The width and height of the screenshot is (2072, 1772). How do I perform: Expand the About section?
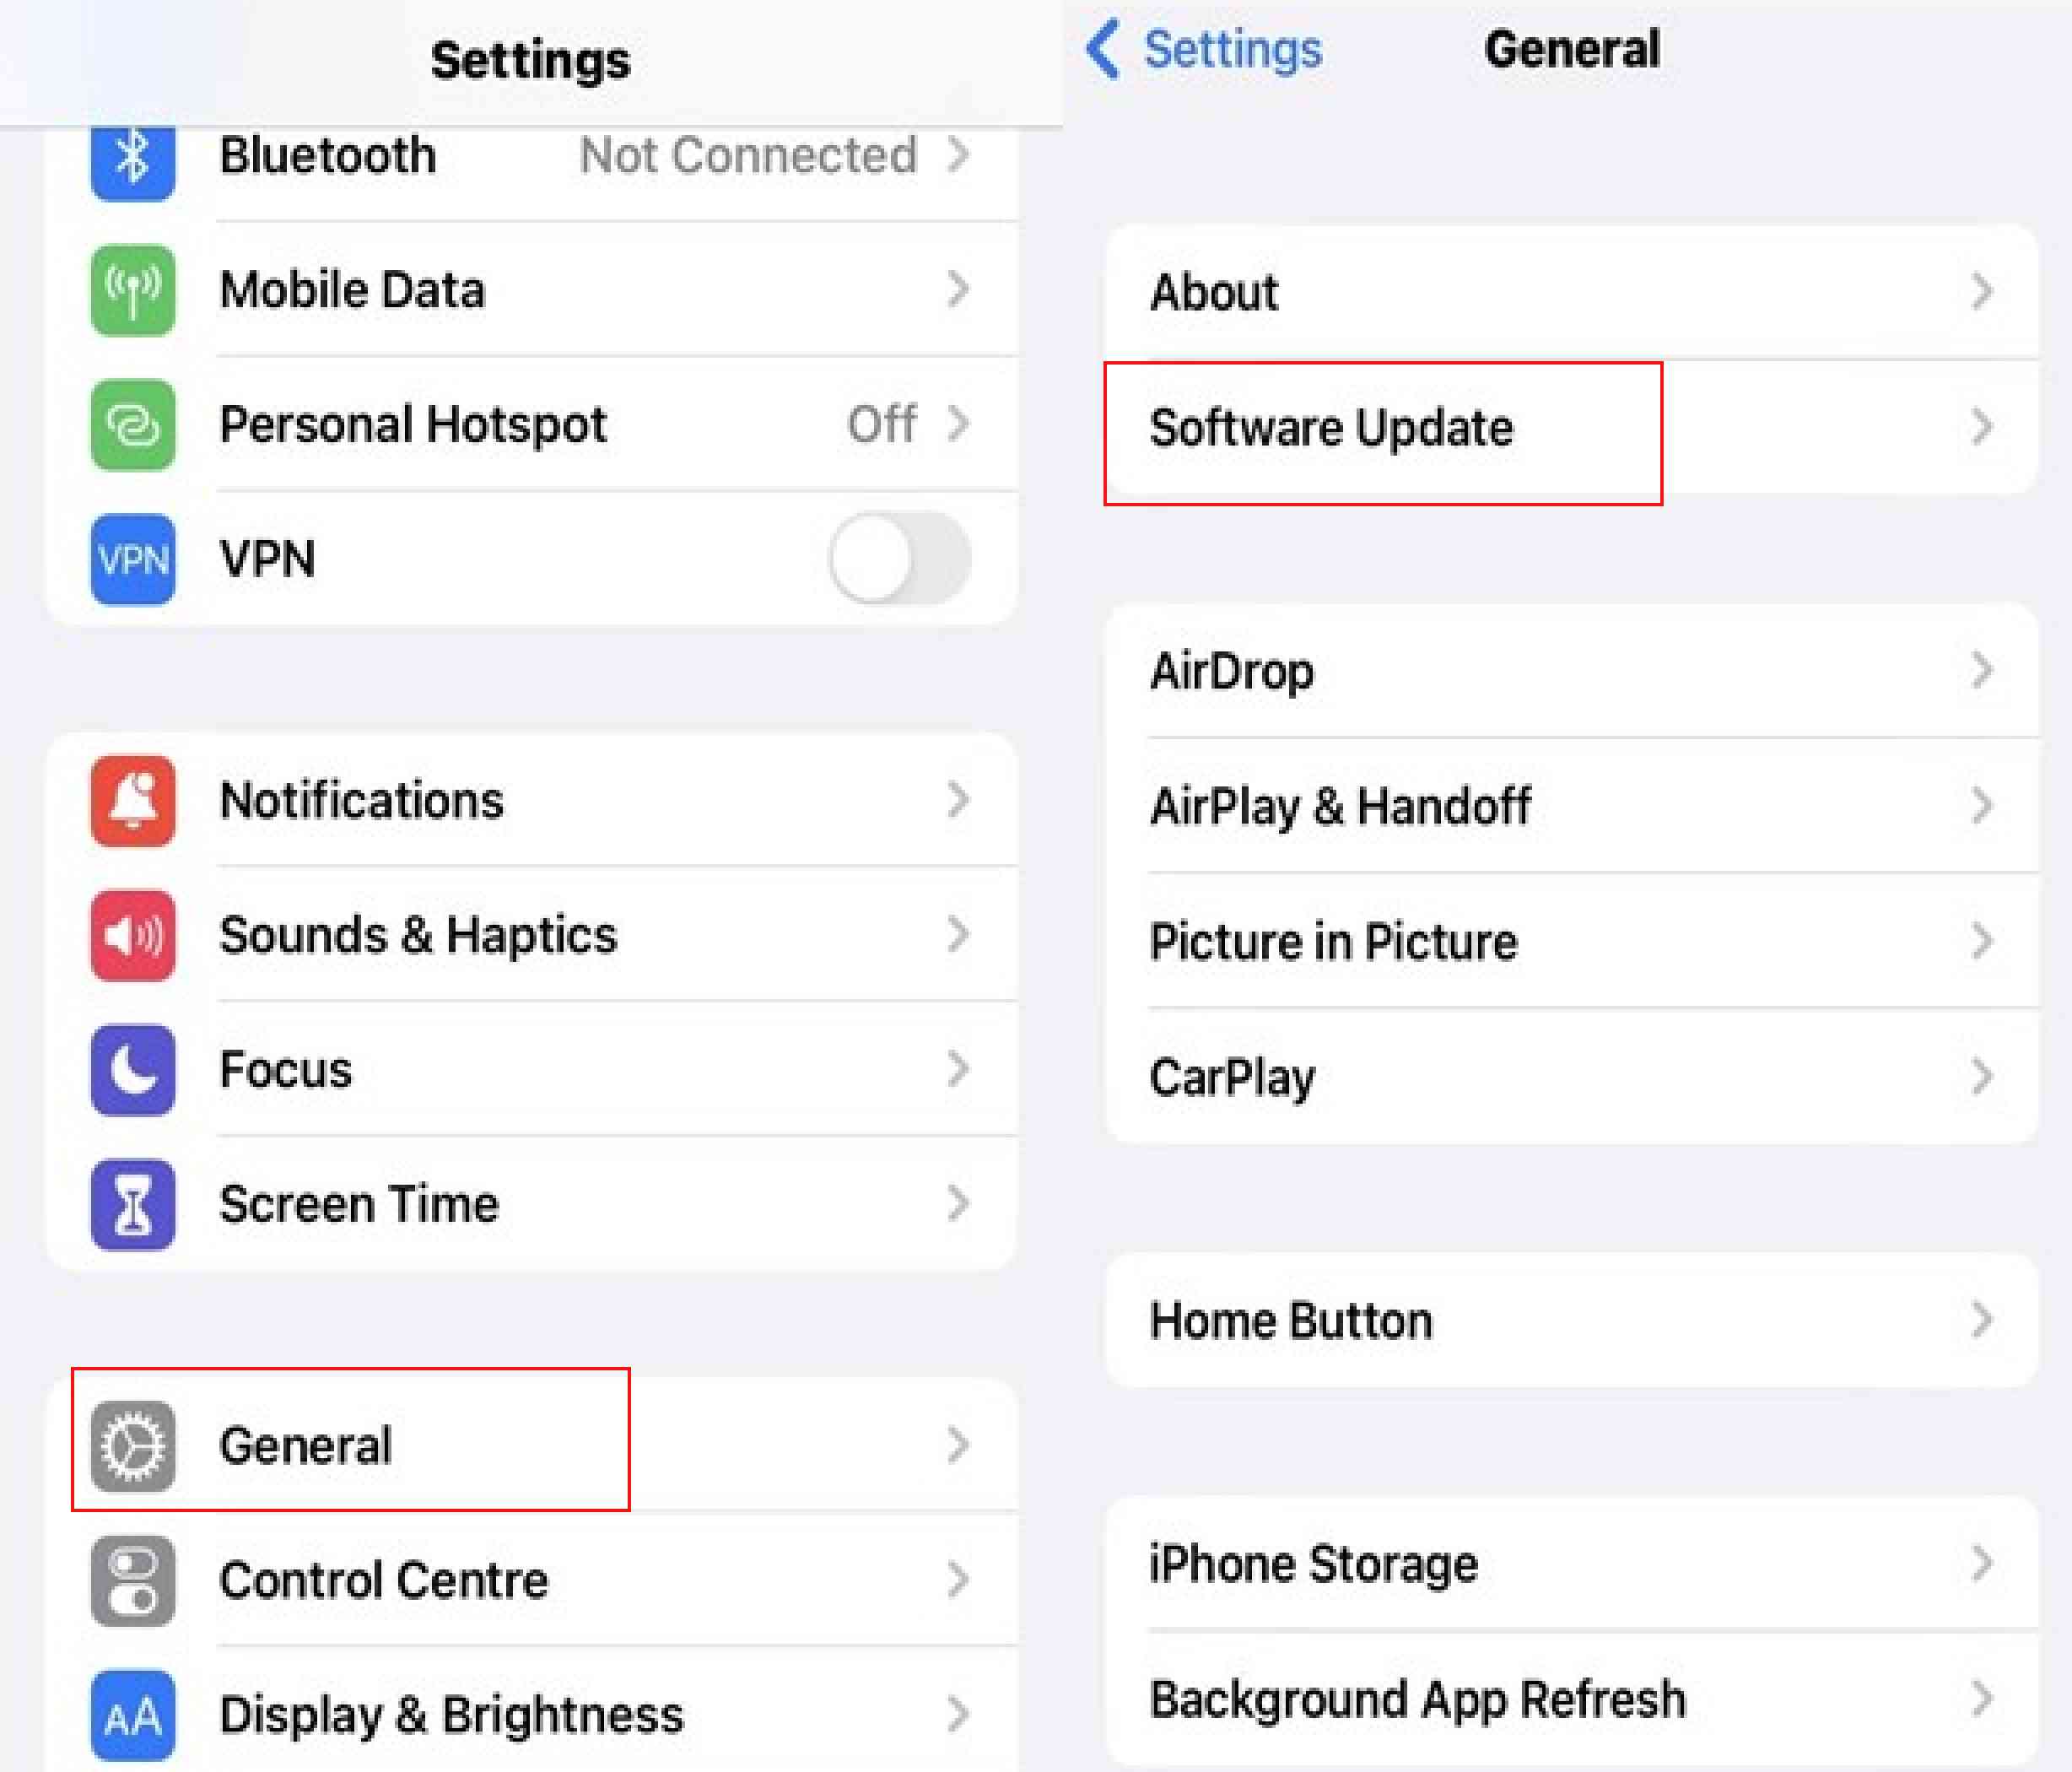point(1569,294)
